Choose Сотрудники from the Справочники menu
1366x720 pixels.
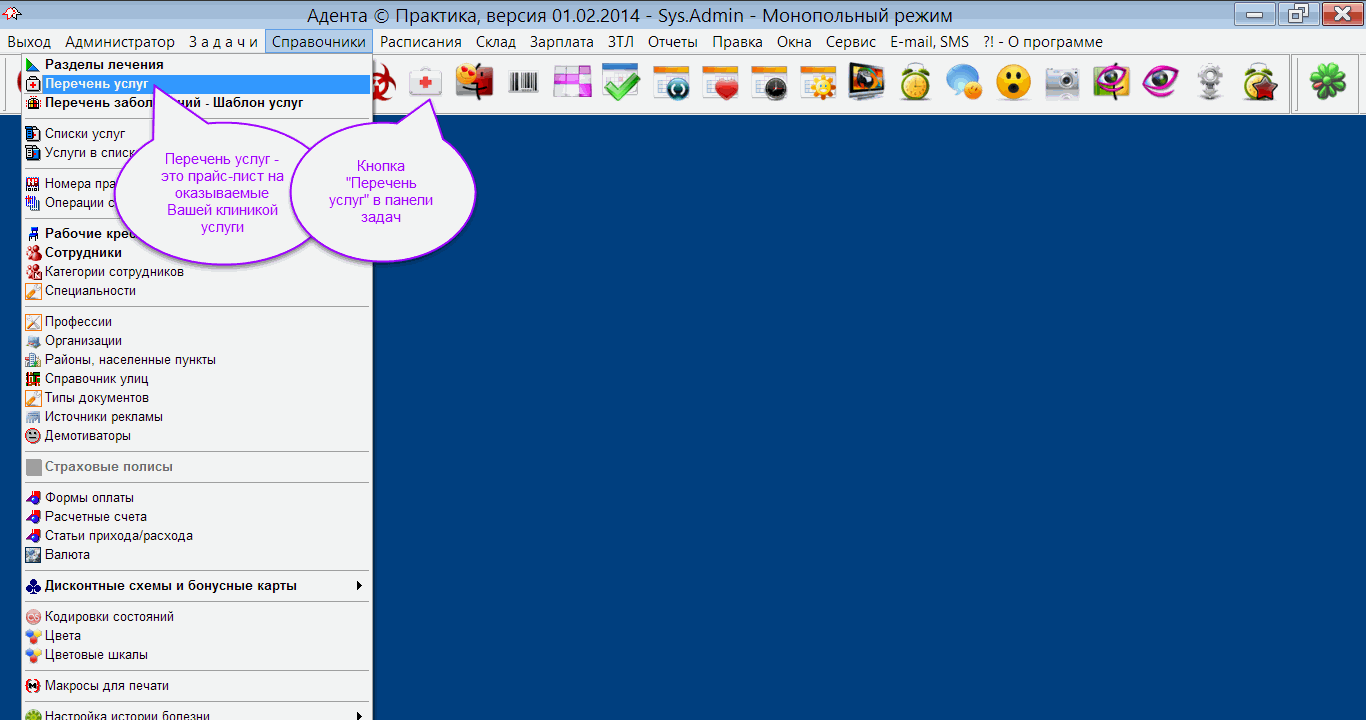point(83,253)
